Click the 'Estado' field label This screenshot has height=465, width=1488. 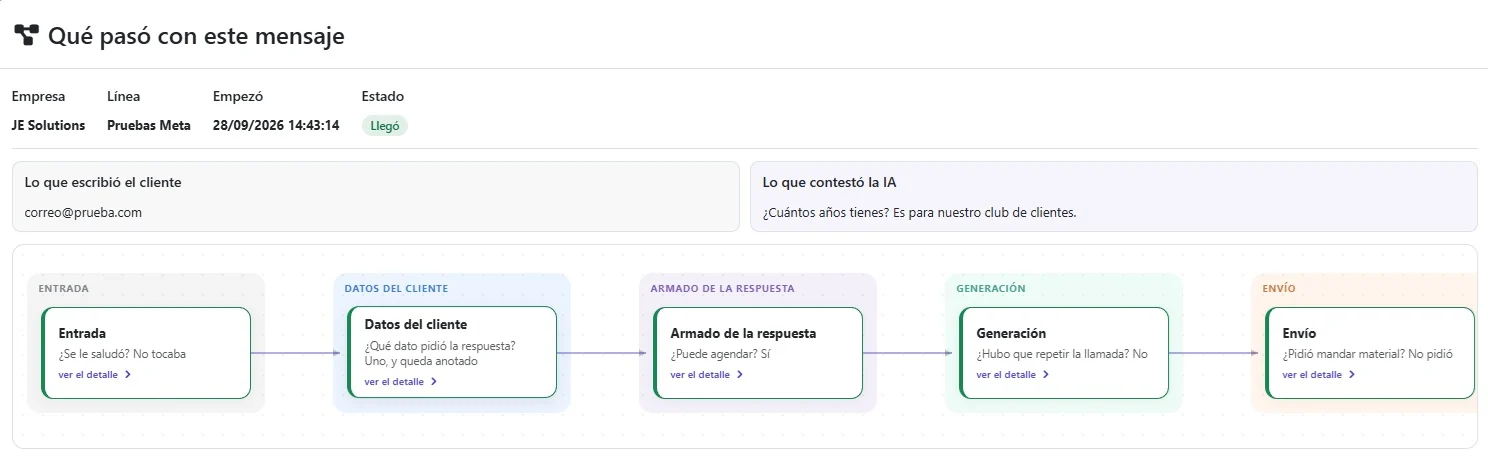click(x=383, y=97)
